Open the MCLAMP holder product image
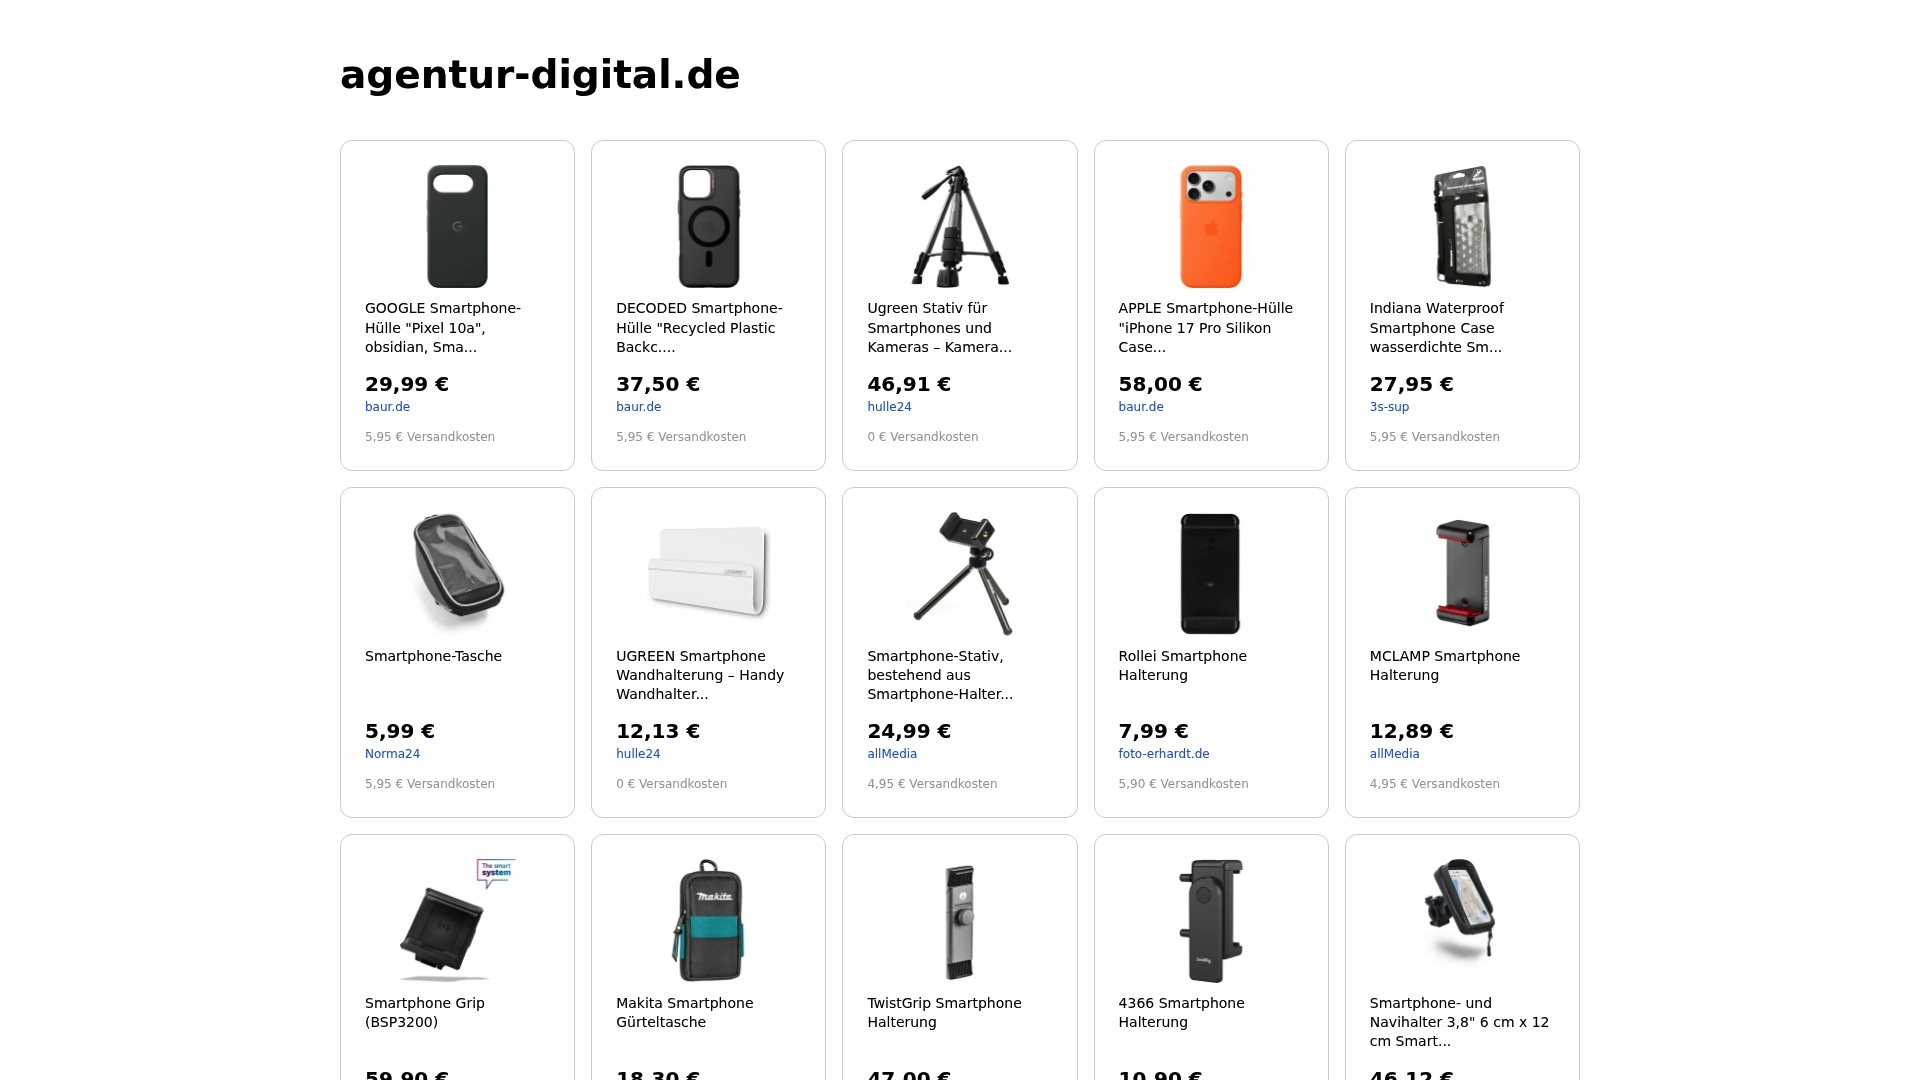 coord(1462,574)
